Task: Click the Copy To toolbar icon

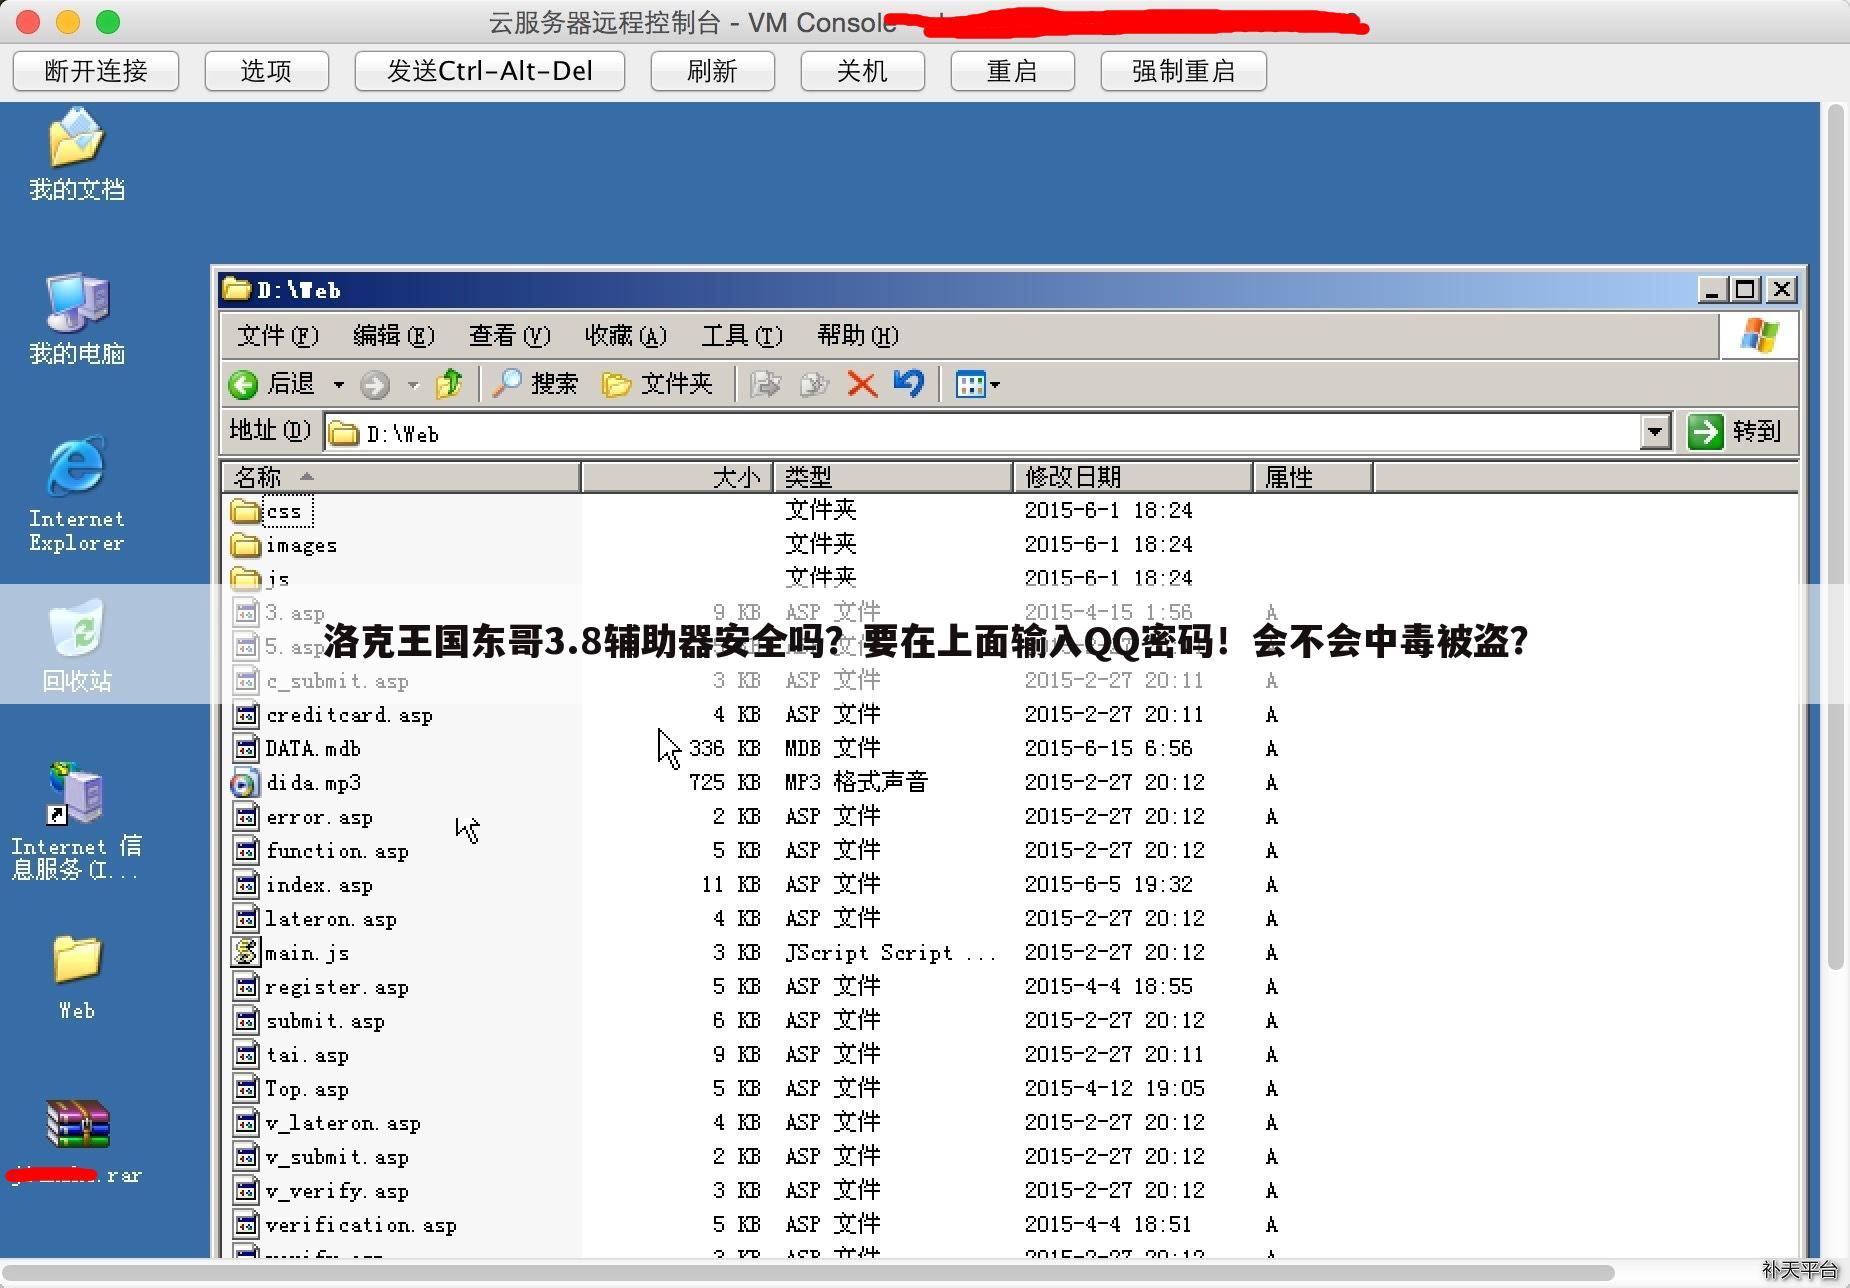Action: 814,383
